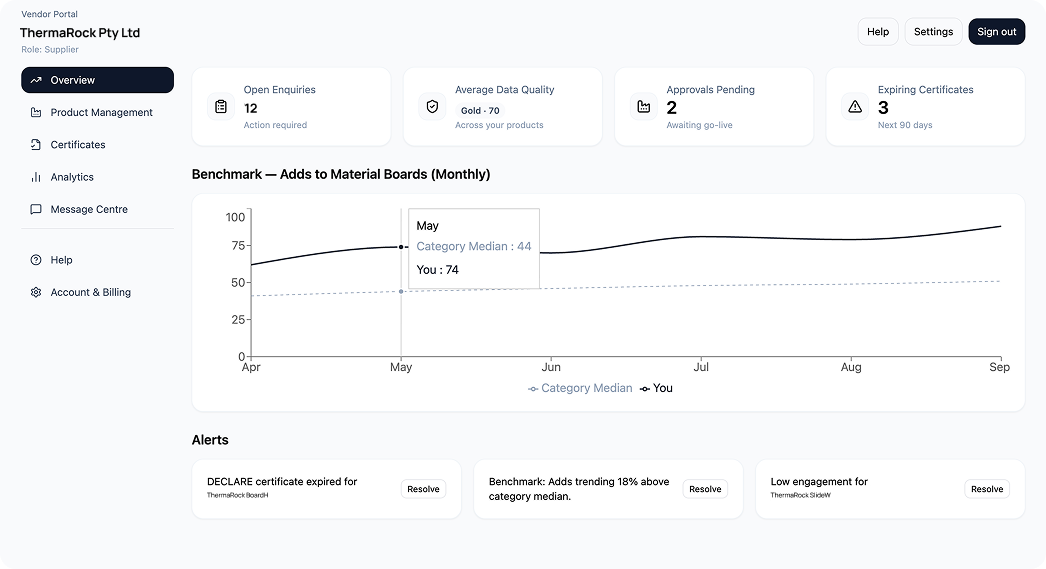Click the Certificates document icon
The image size is (1046, 569).
(x=36, y=145)
